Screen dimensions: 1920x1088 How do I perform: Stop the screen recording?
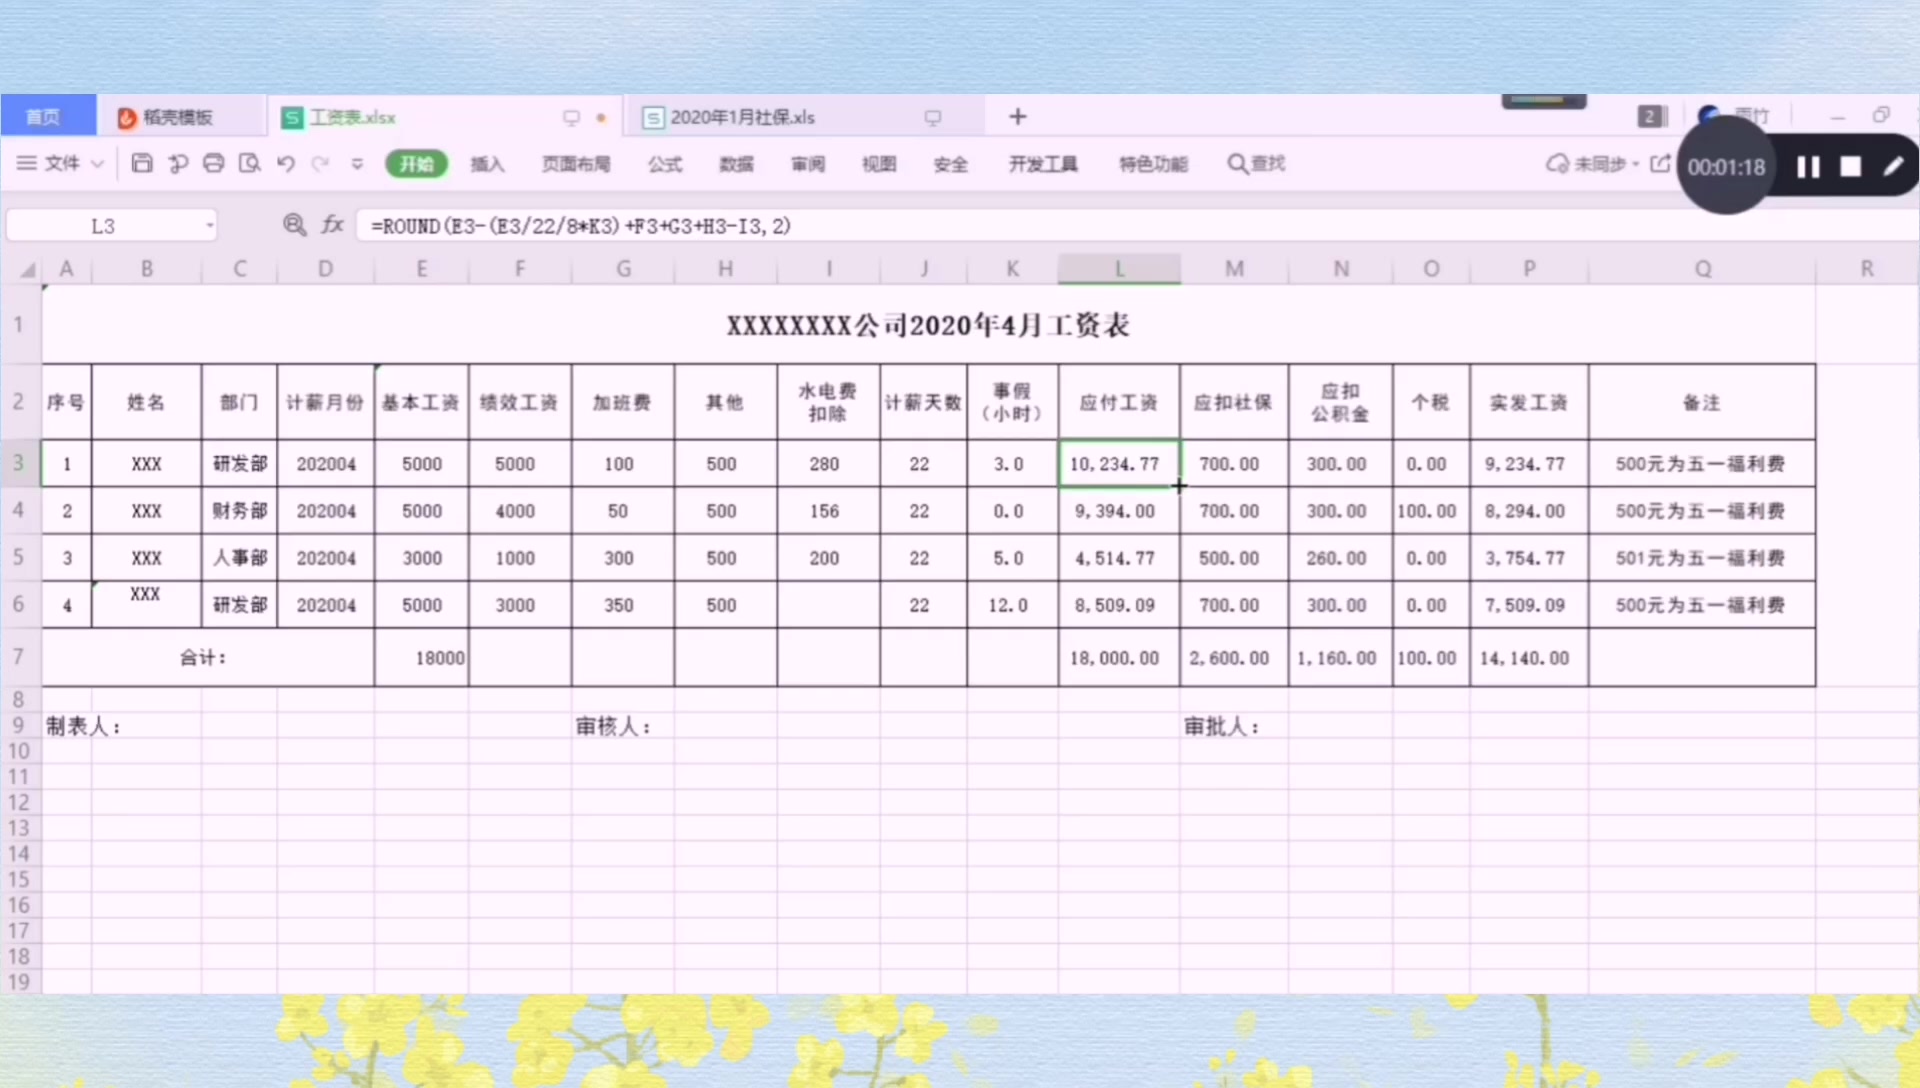[x=1851, y=167]
